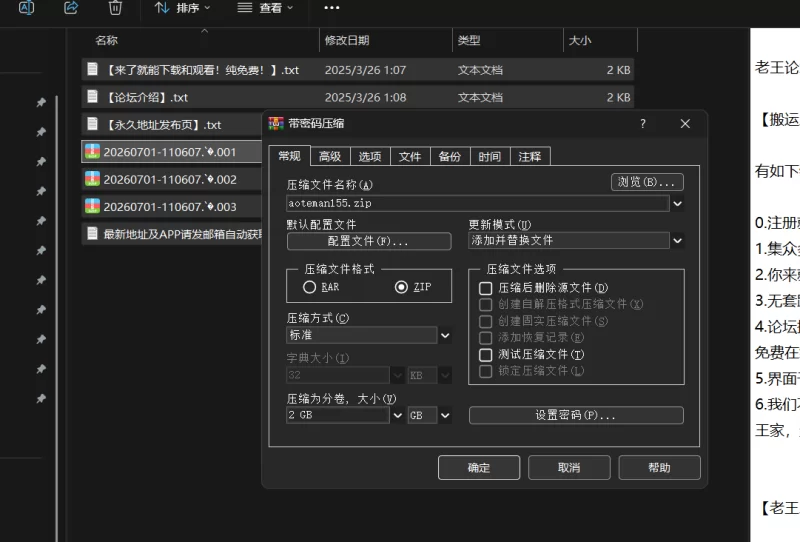Expand the volume size preset dropdown arrow
The height and width of the screenshot is (542, 800).
click(397, 415)
